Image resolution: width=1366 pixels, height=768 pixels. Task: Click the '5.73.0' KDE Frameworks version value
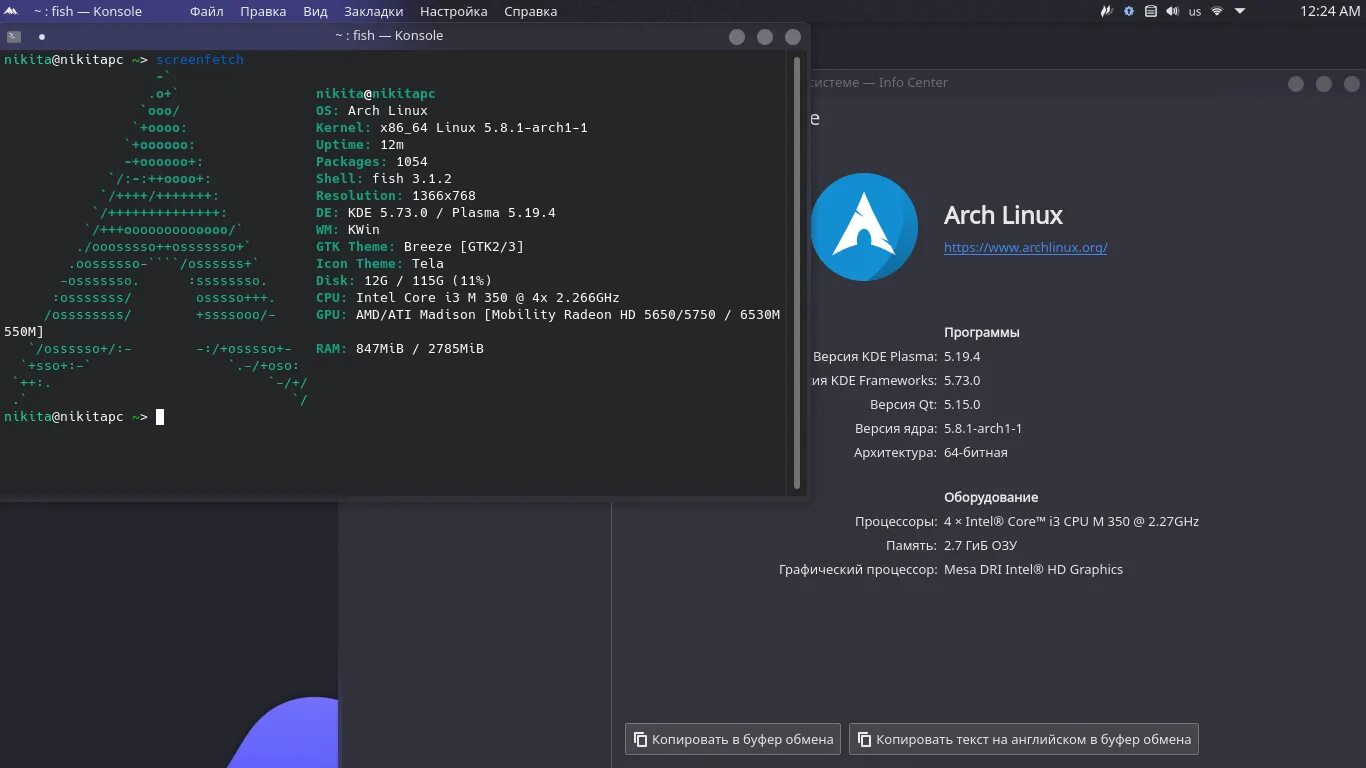click(962, 381)
